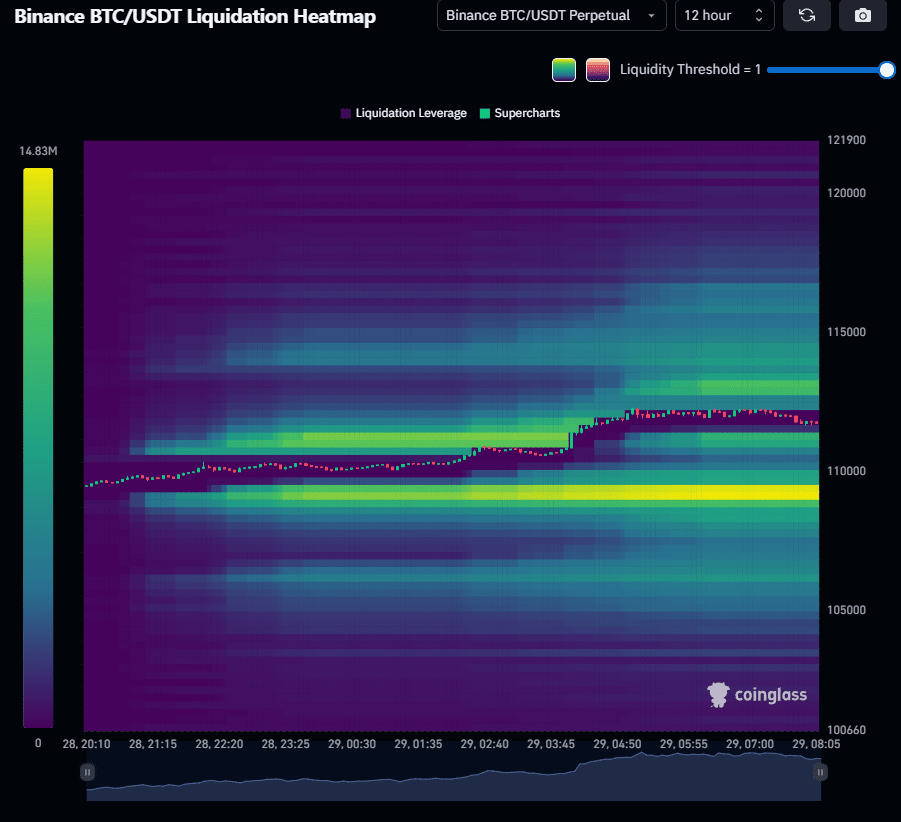Click the refresh chart icon

pyautogui.click(x=807, y=16)
